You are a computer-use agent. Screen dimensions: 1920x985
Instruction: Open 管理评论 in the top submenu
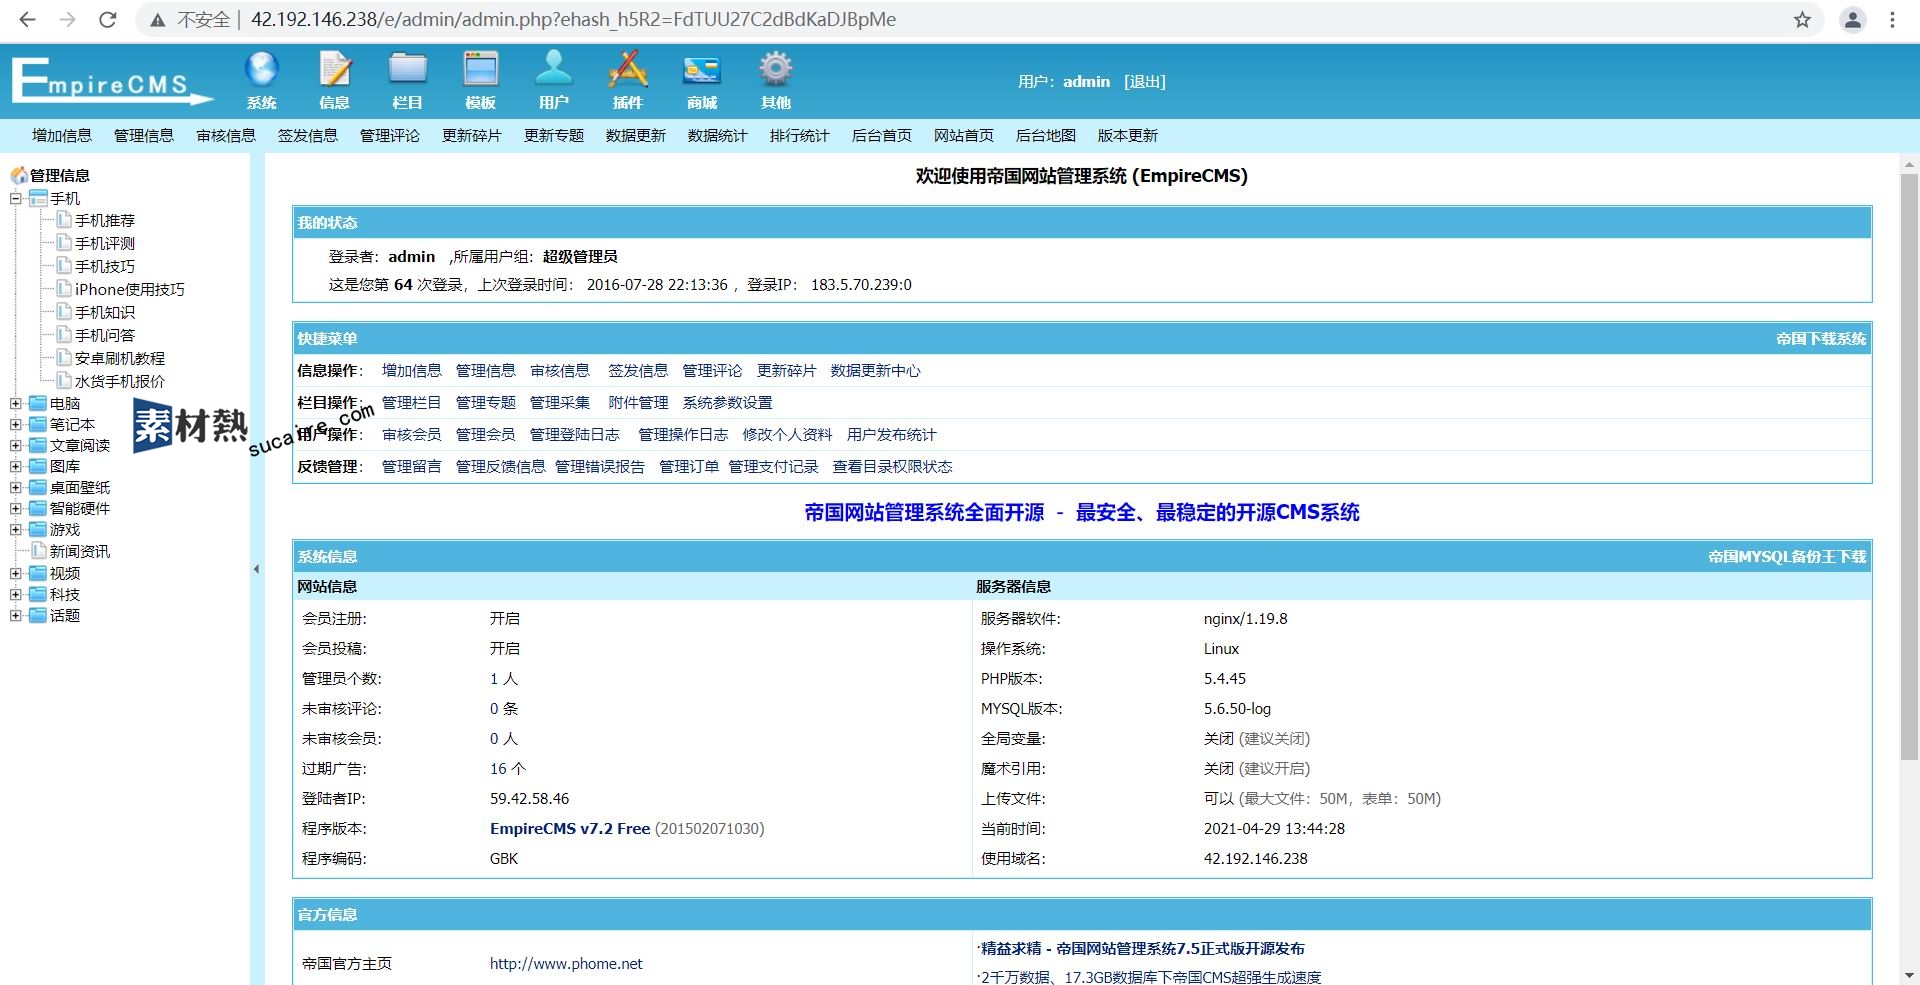click(x=390, y=136)
